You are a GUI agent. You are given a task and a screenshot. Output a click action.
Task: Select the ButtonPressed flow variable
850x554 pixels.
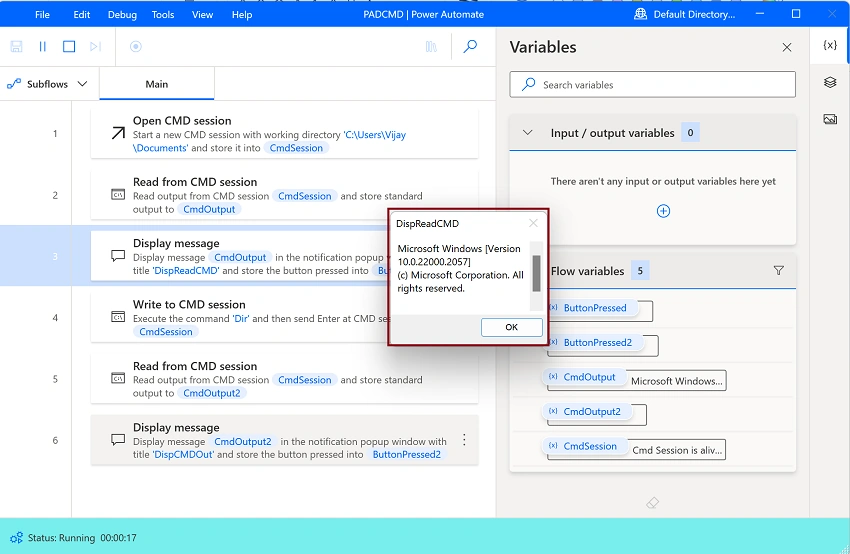click(595, 308)
